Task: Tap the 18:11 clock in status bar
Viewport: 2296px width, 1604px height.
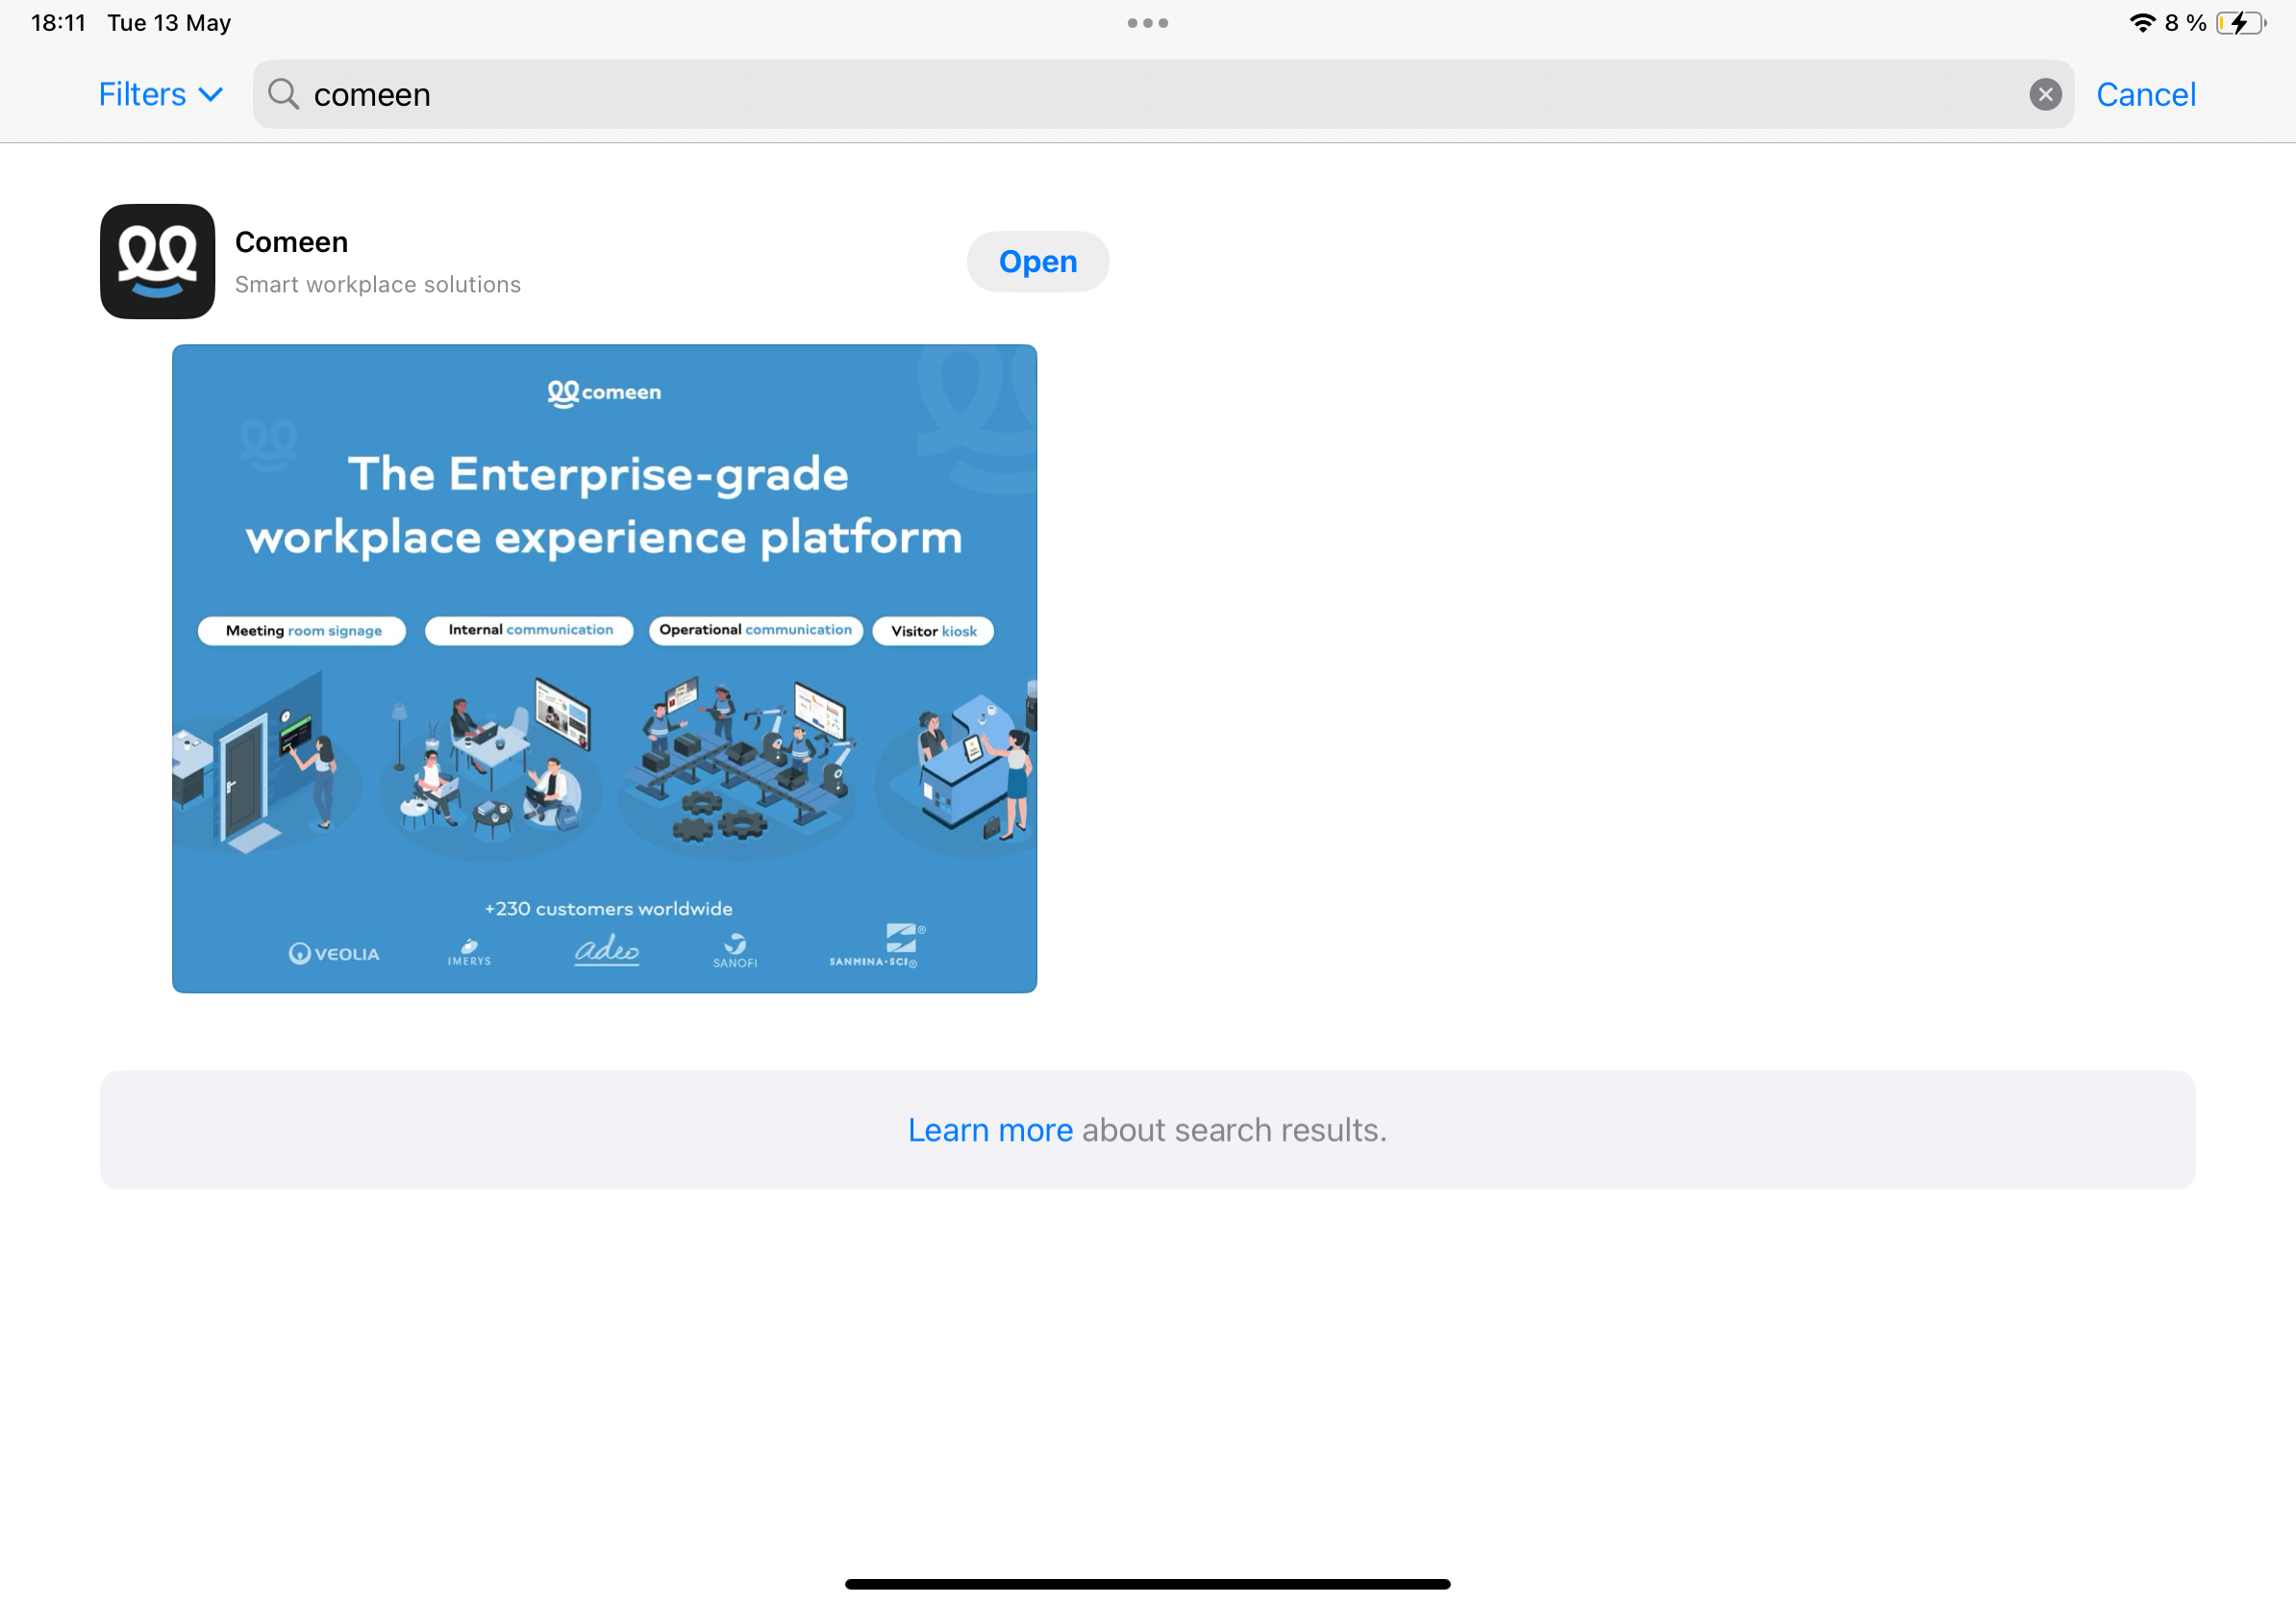Action: 59,22
